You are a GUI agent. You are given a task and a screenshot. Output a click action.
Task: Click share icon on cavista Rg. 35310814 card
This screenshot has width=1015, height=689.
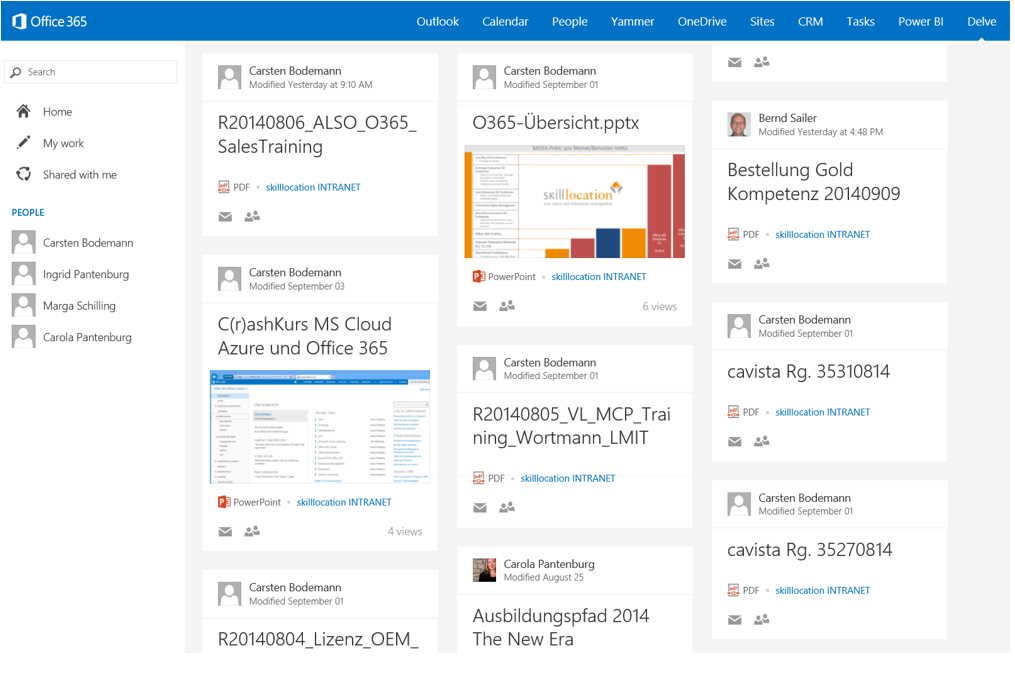(x=762, y=441)
